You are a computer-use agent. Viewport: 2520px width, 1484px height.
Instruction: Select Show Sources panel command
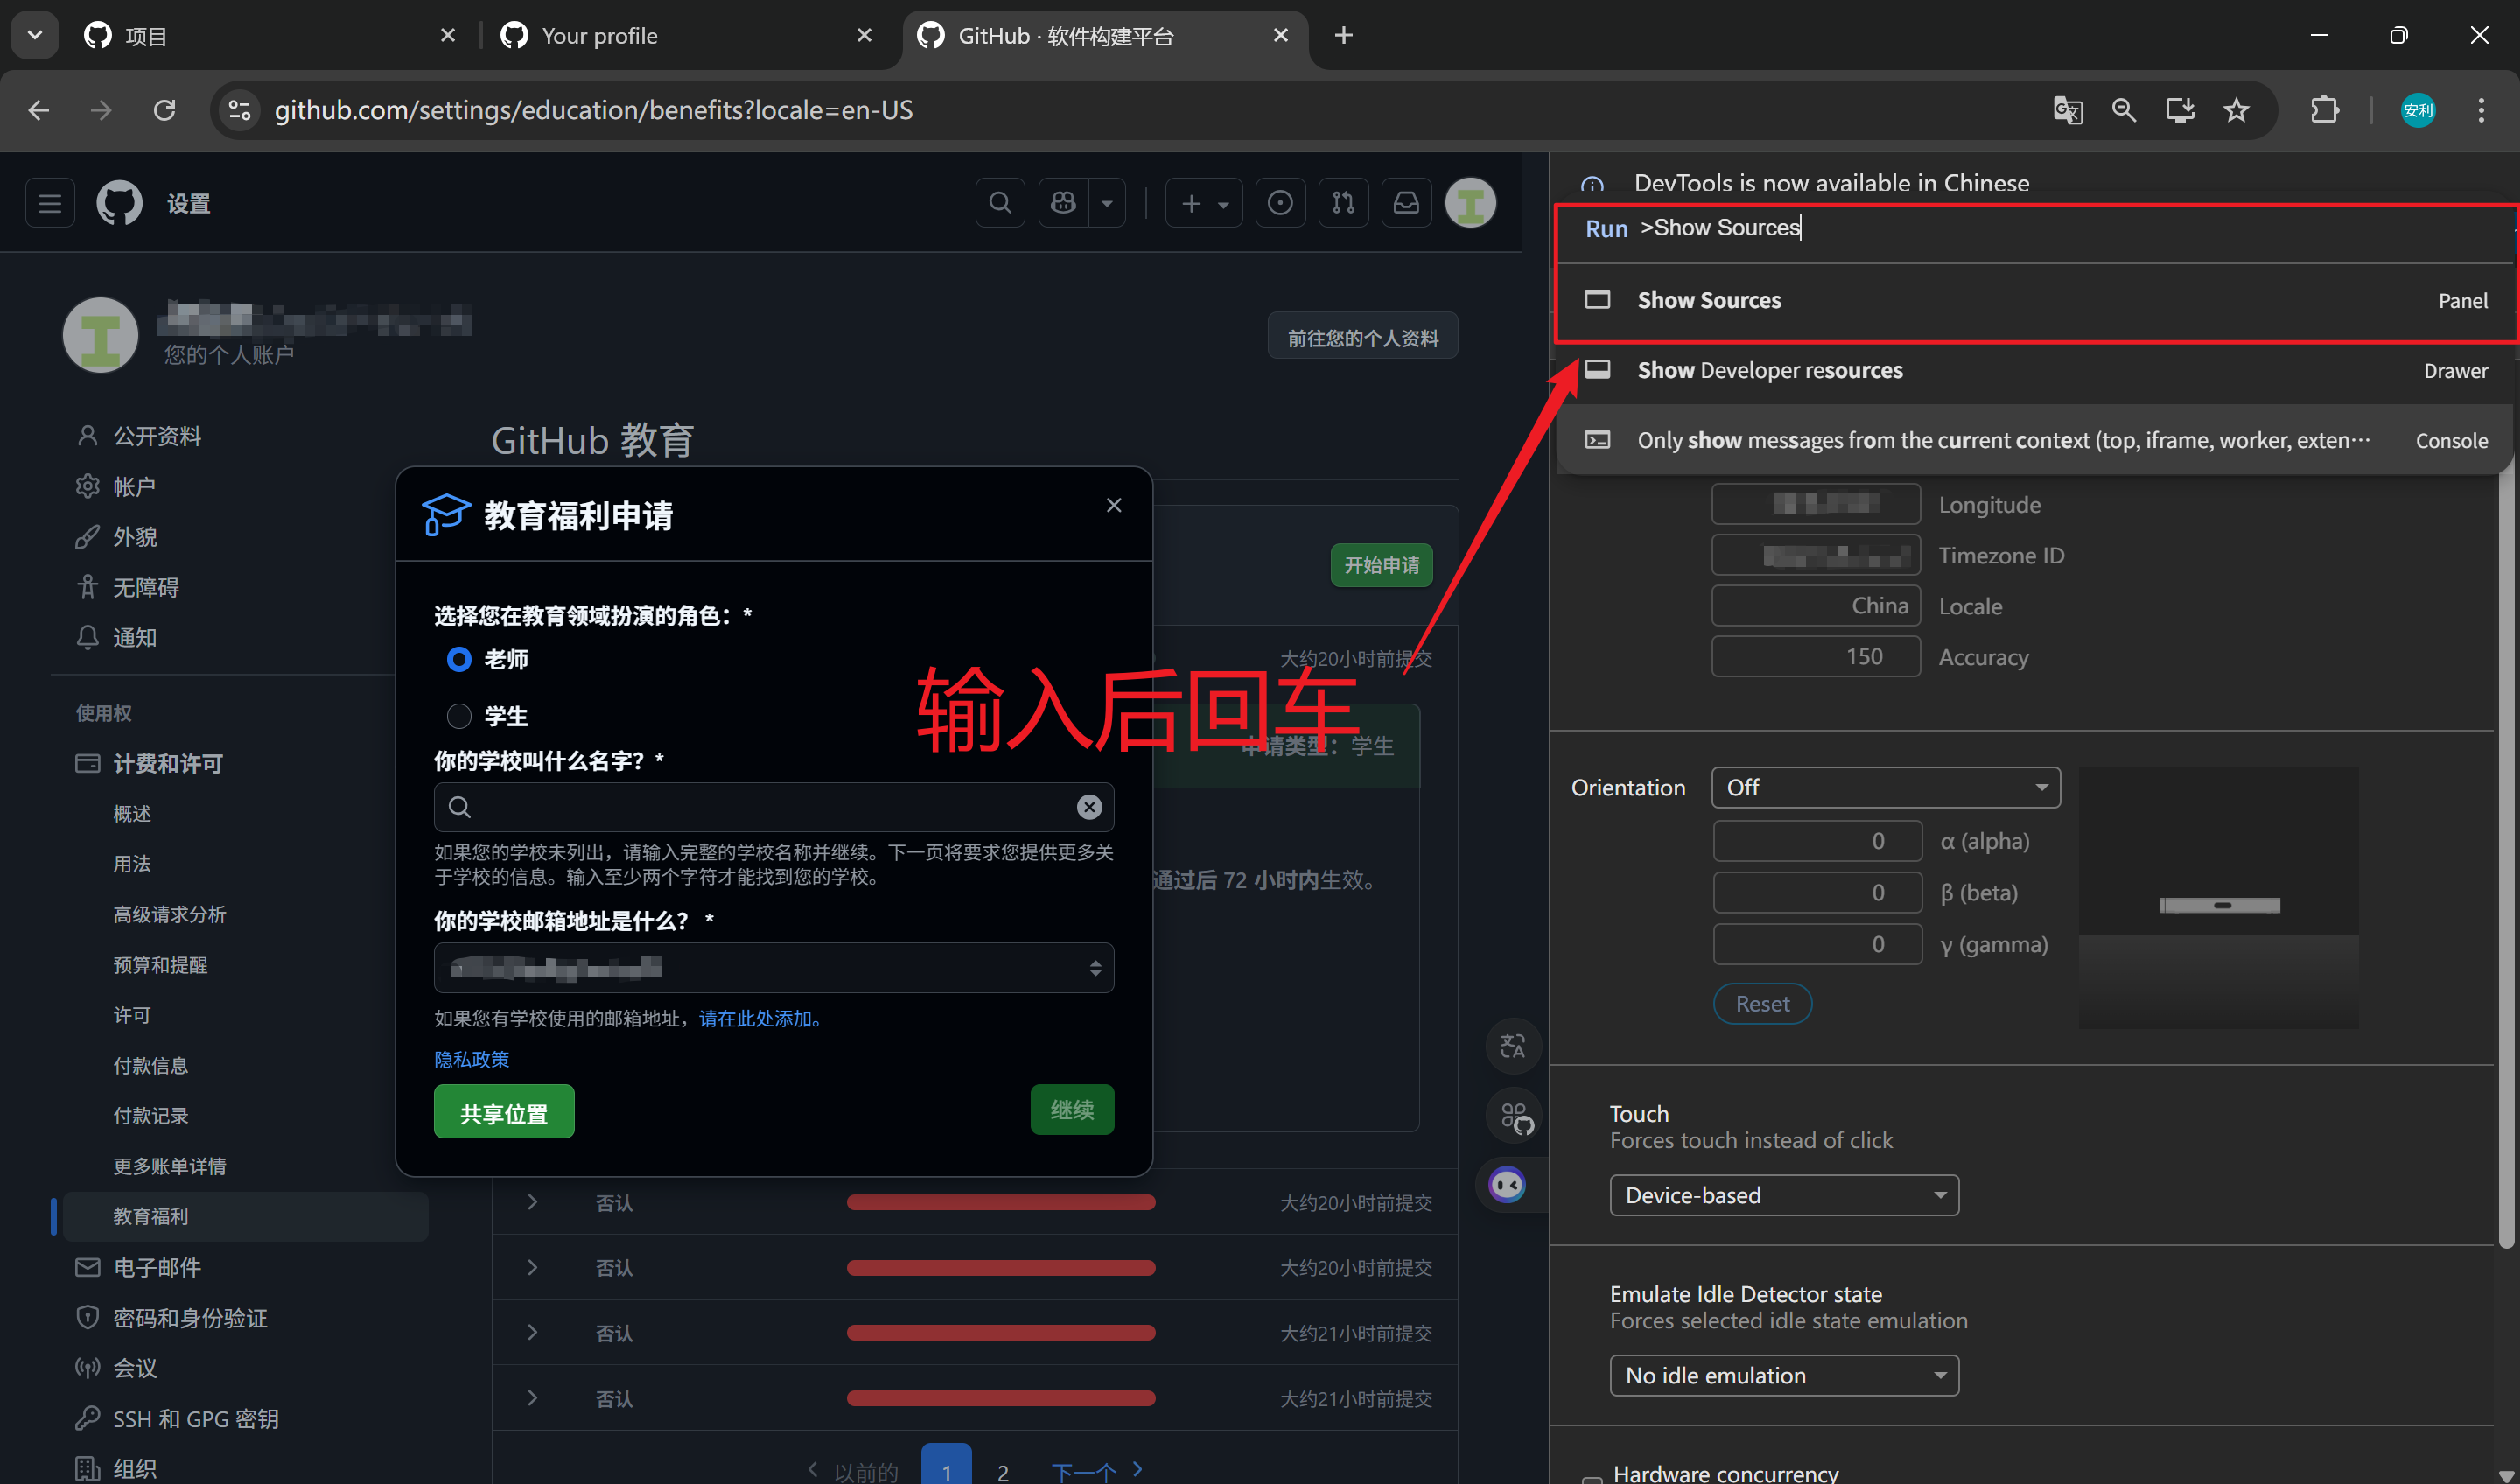pos(1709,300)
